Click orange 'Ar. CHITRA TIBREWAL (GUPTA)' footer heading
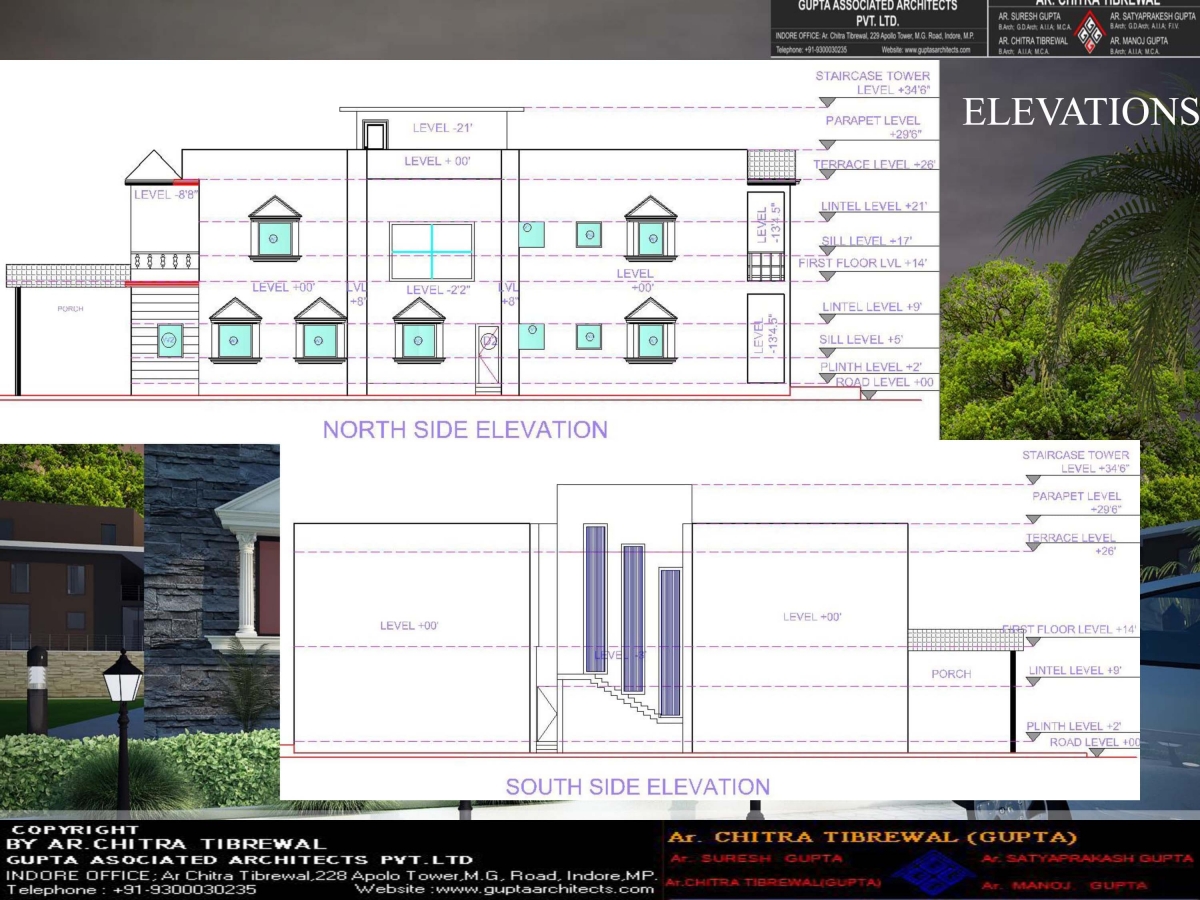Screen dimensions: 1200x900 coord(872,836)
